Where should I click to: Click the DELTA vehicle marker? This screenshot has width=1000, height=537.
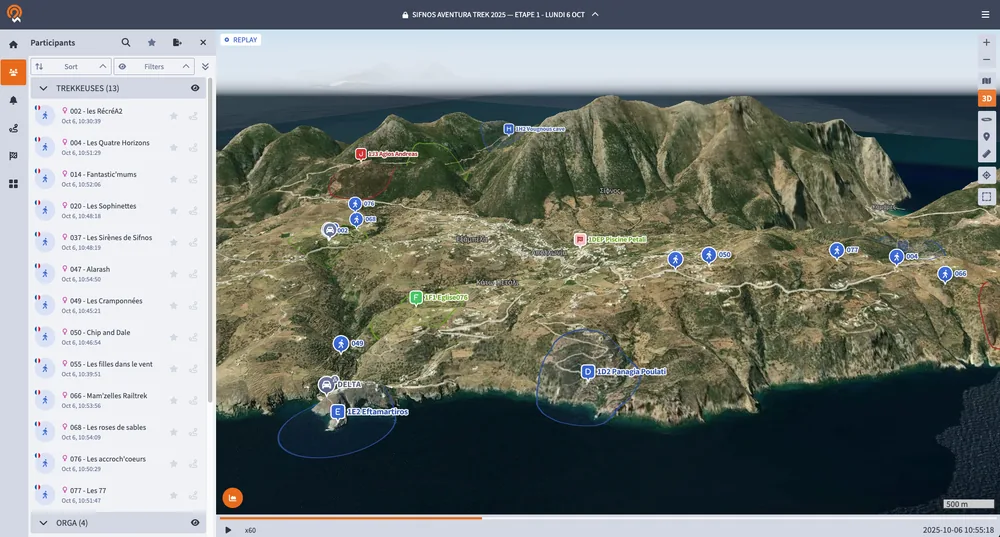tap(327, 385)
